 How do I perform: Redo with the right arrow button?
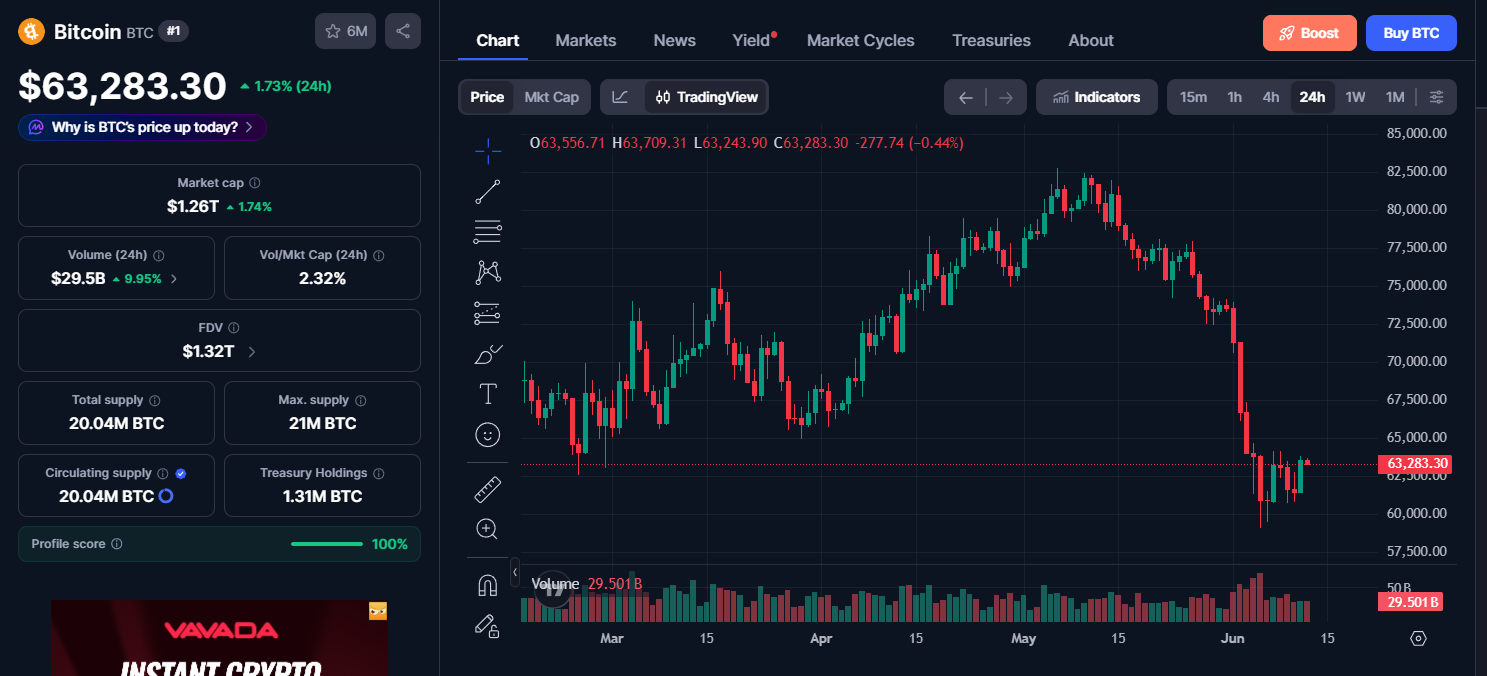[1006, 97]
